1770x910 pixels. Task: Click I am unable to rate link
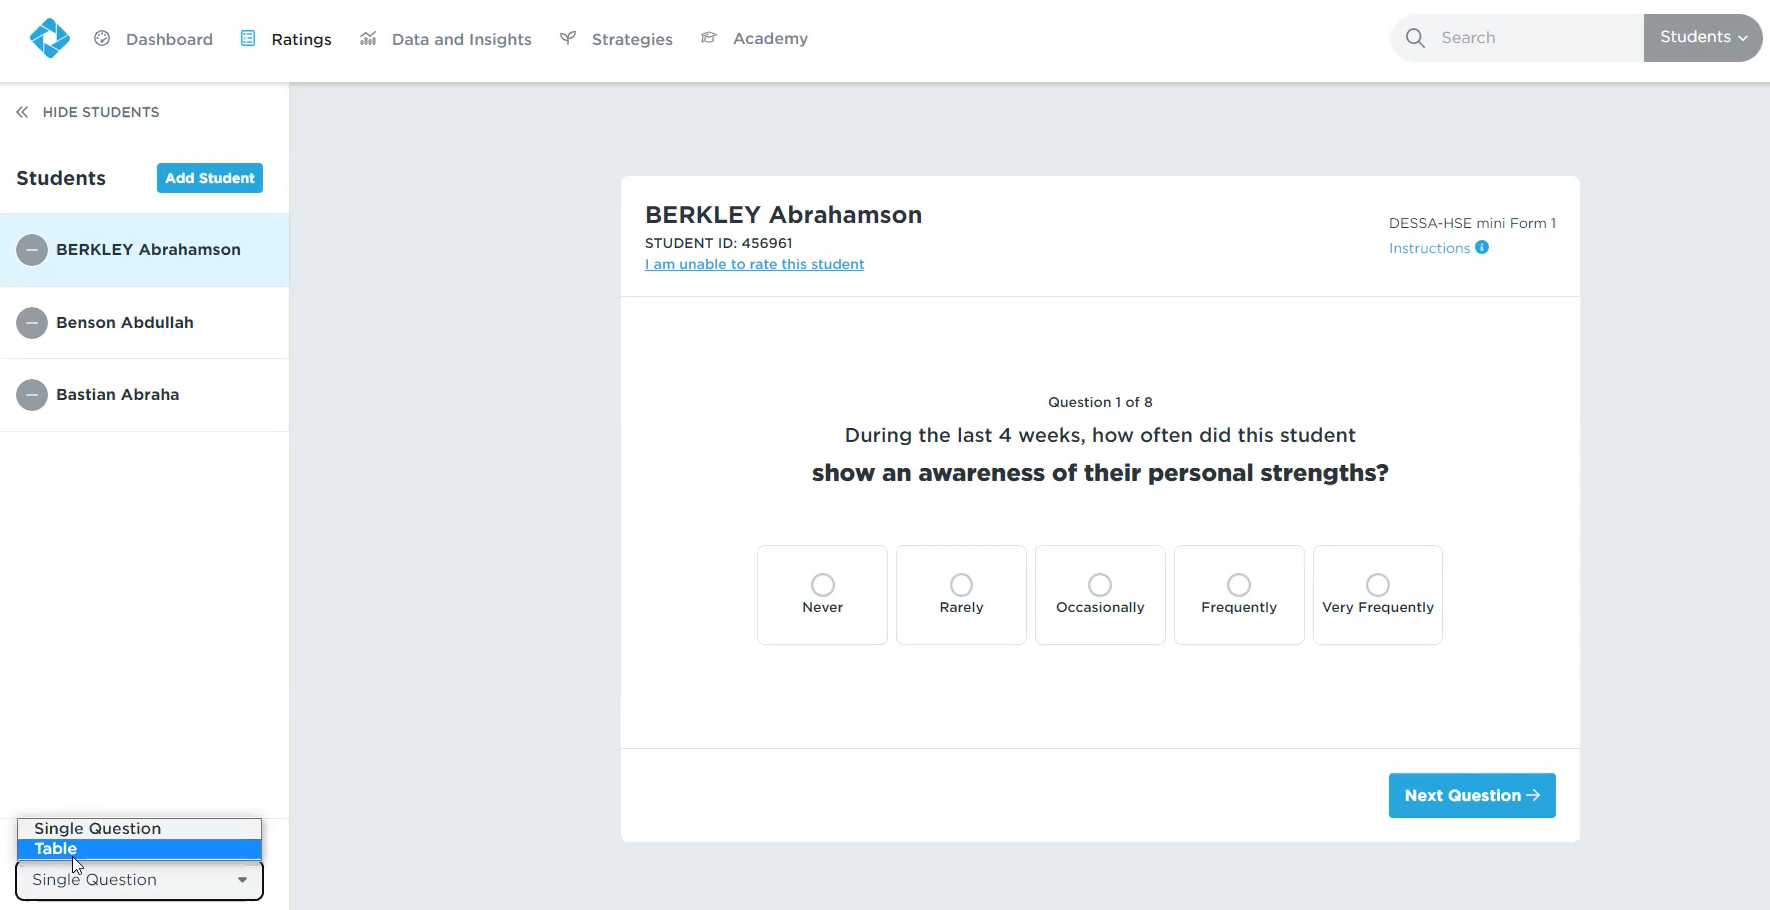click(x=754, y=264)
